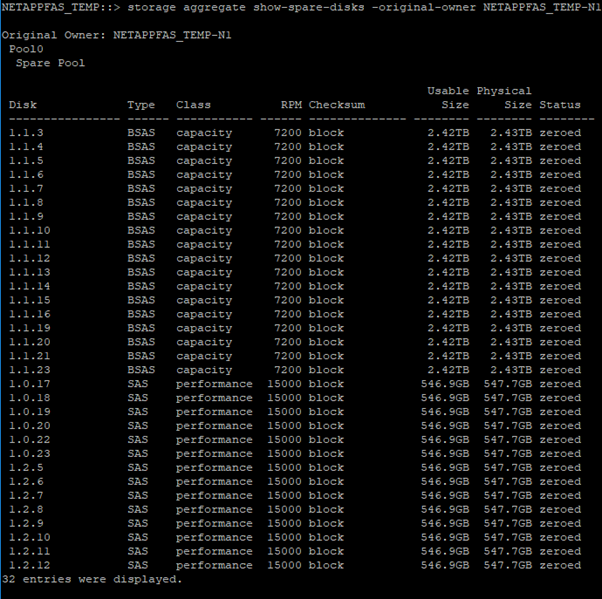Click '2.42TB' usable size in row 1.1.23
The image size is (602, 599).
click(448, 370)
